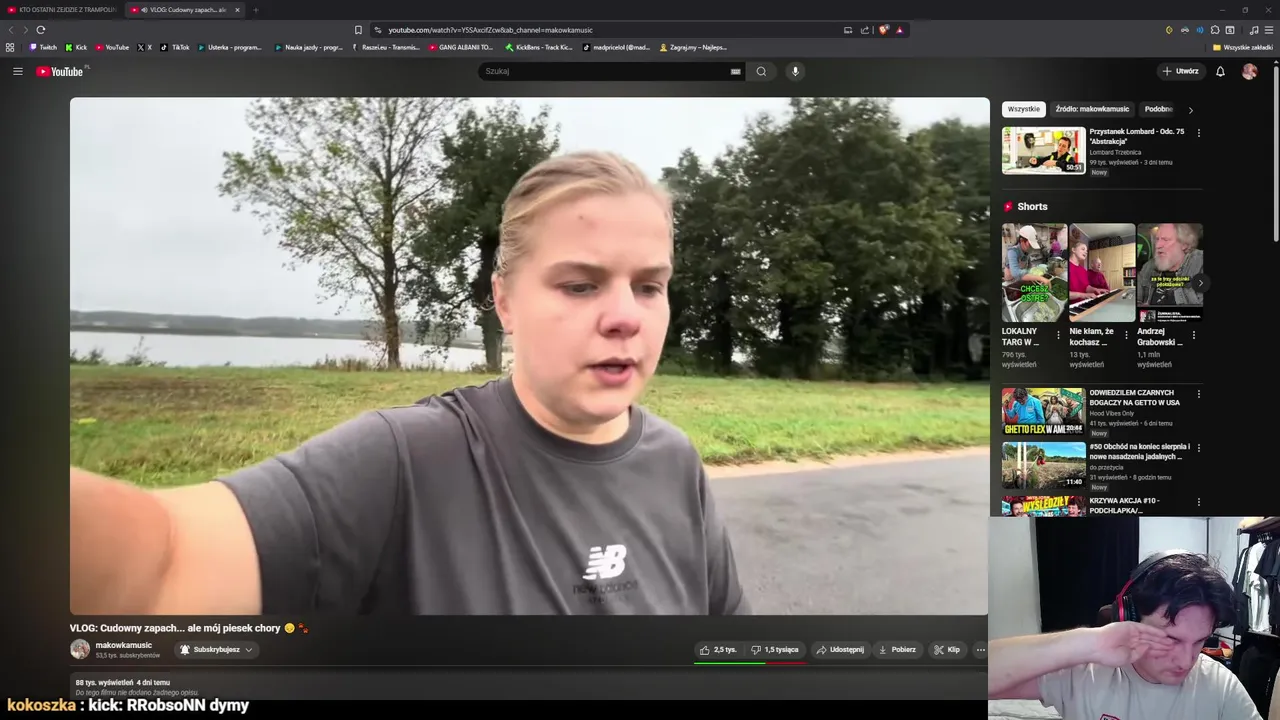The width and height of the screenshot is (1280, 720).
Task: Open Nie kłam, że kochasz short thumbnail
Action: coord(1102,272)
